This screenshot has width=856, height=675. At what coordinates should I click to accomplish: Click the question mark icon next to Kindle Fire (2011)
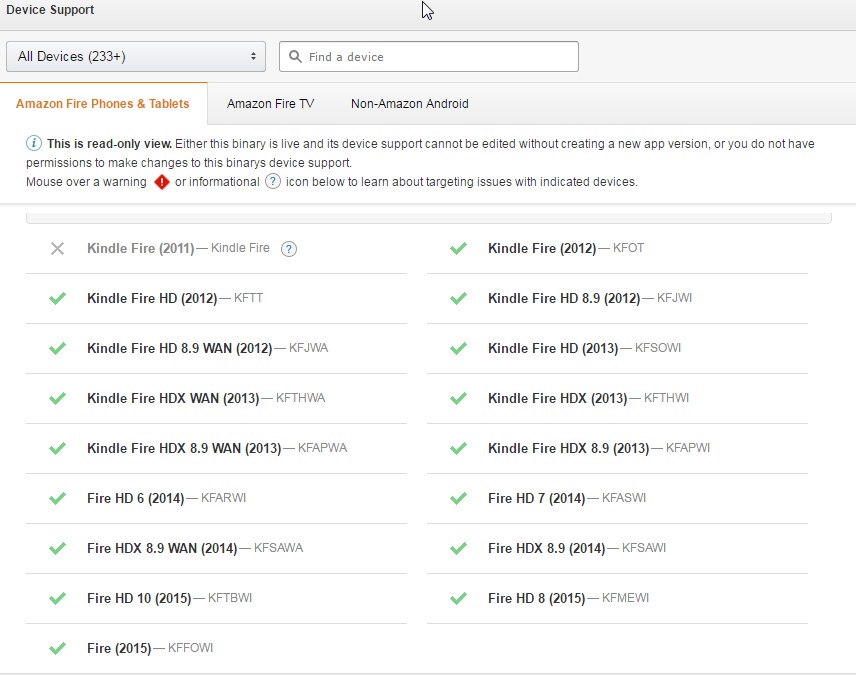point(289,249)
